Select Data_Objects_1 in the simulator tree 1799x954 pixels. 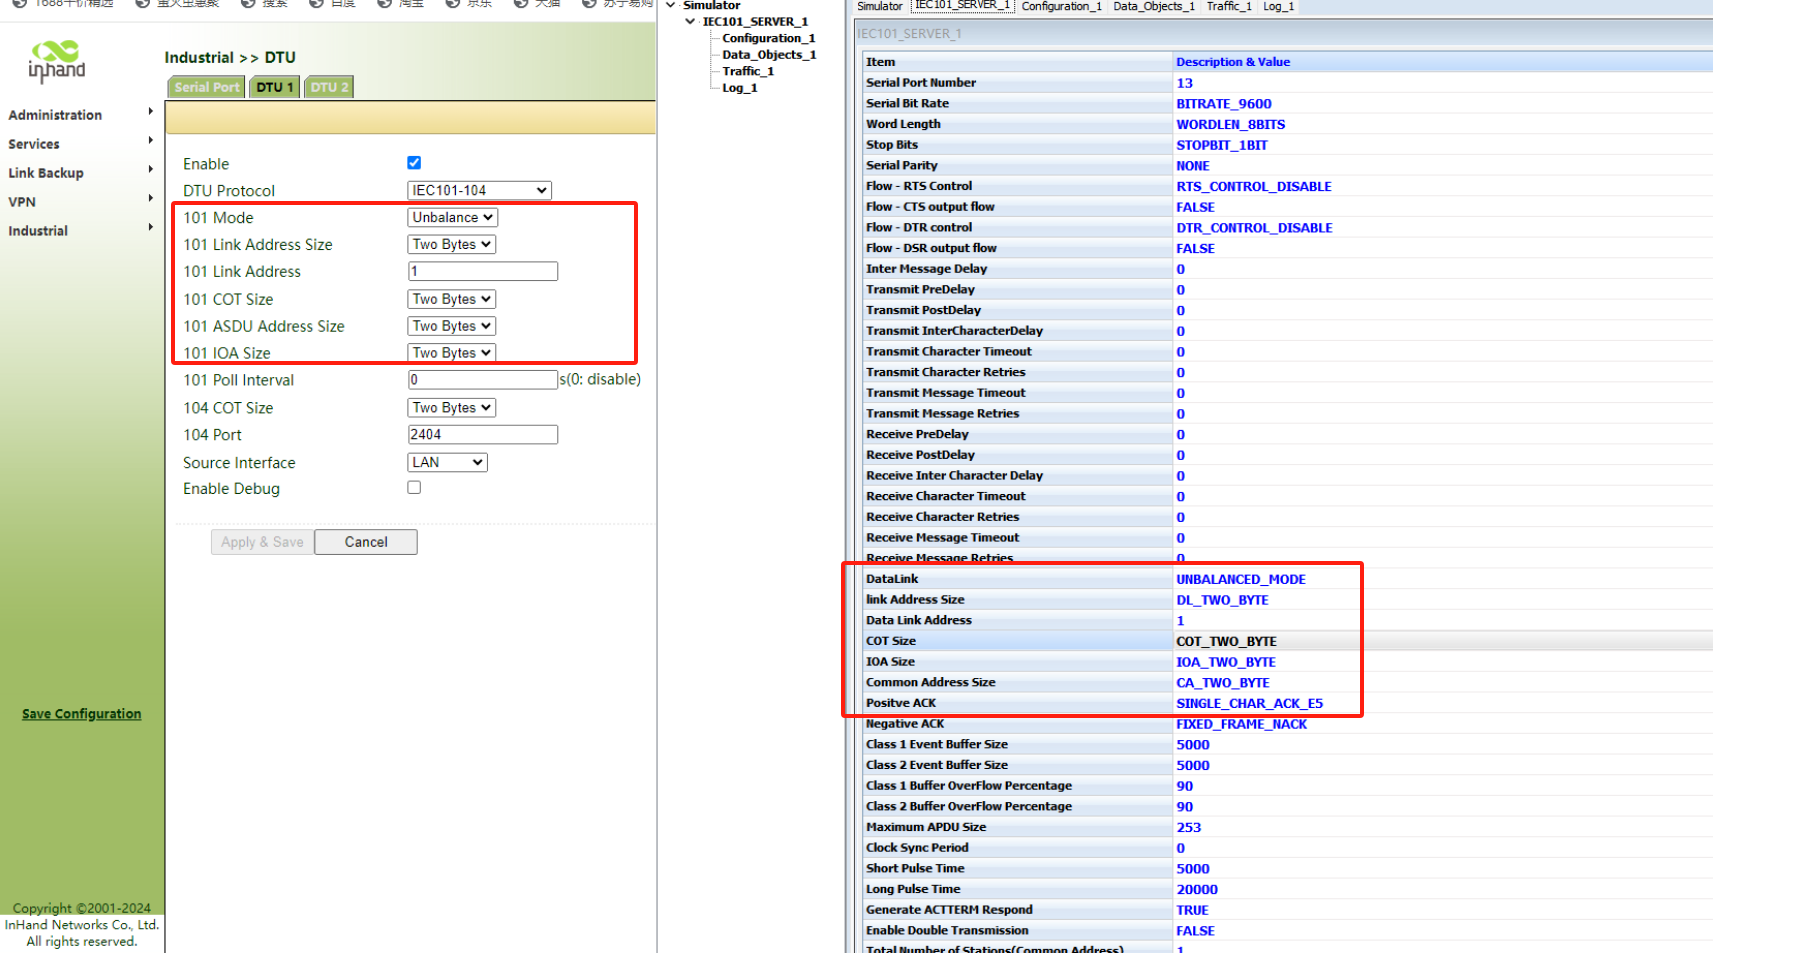coord(769,55)
